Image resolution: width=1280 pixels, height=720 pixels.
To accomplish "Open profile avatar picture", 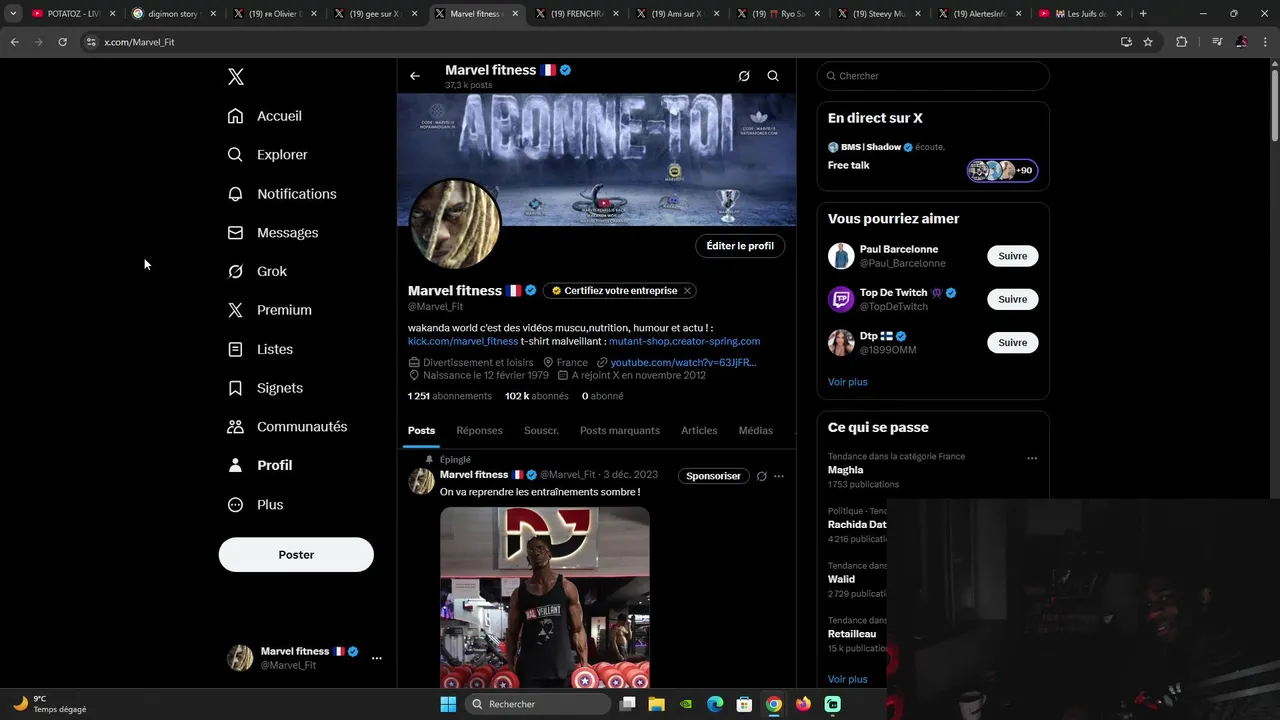I will (455, 224).
